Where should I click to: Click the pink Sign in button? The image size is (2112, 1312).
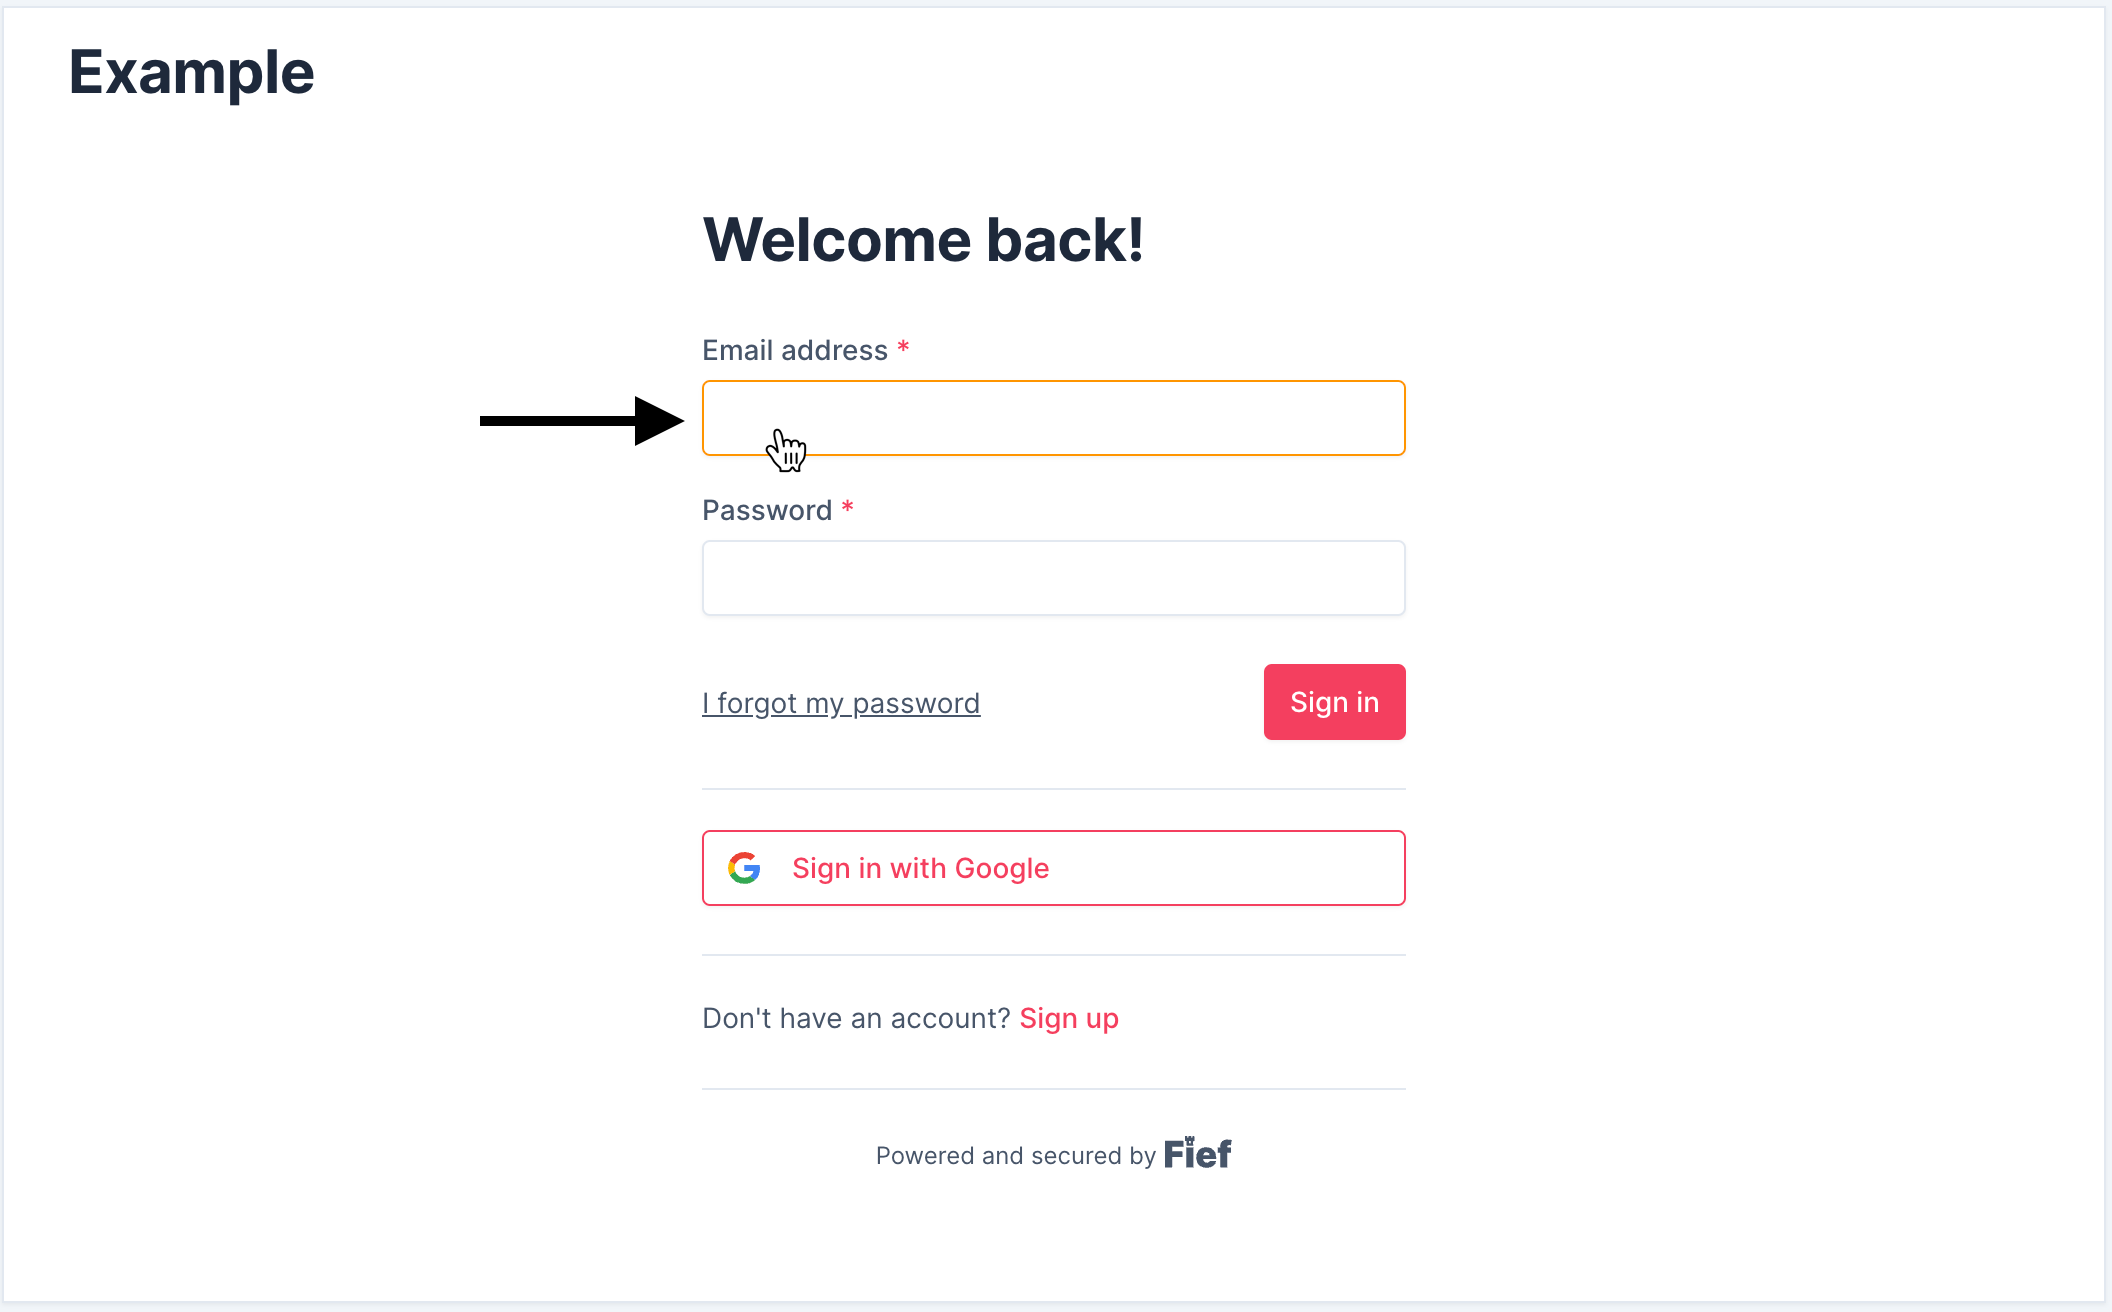point(1334,702)
